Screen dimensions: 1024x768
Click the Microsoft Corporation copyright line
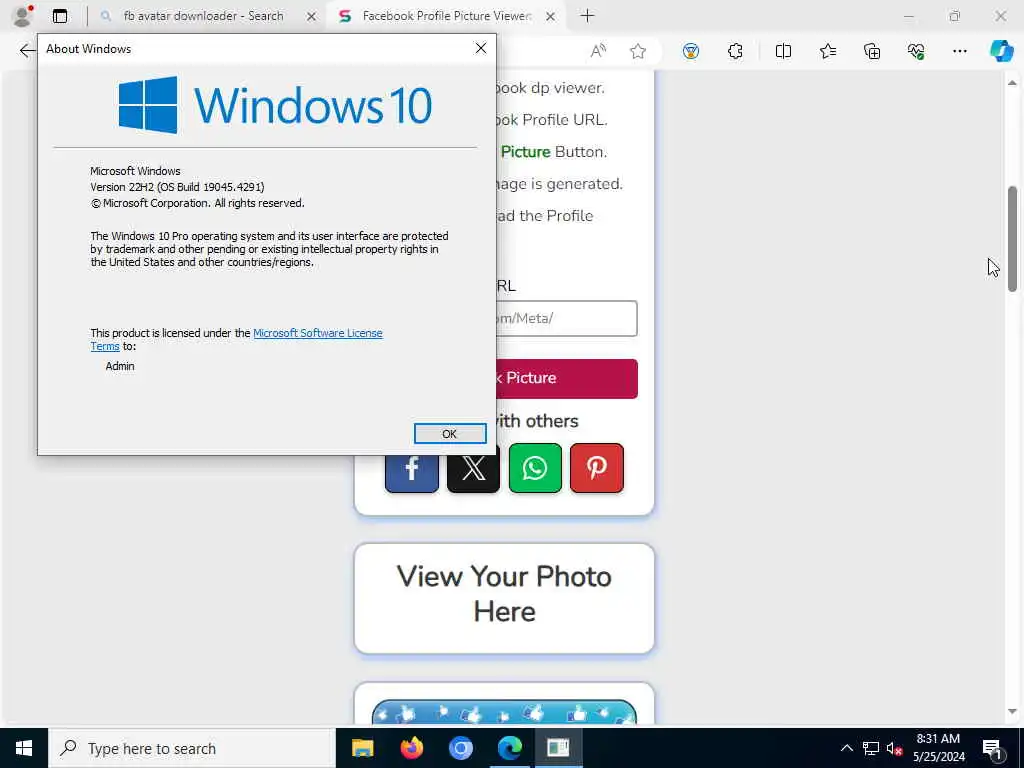tap(197, 203)
